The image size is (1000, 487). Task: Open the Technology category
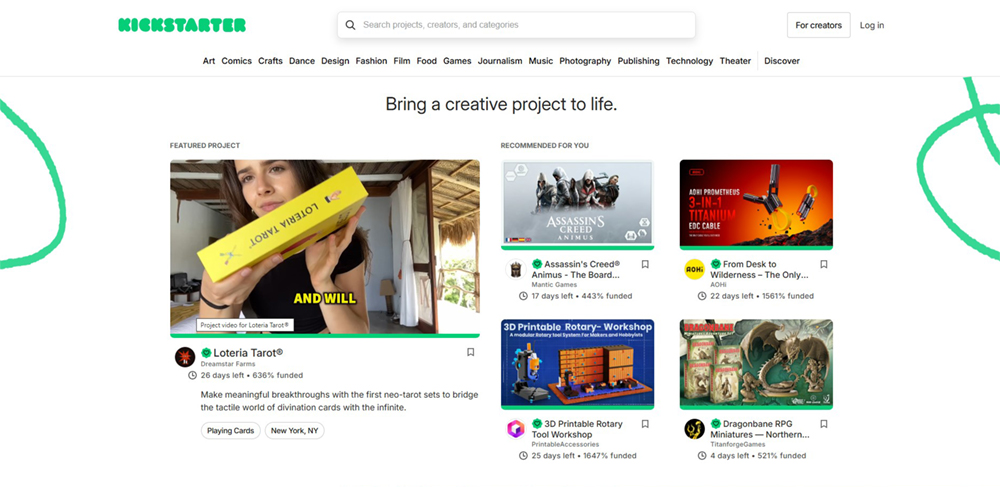pos(689,61)
